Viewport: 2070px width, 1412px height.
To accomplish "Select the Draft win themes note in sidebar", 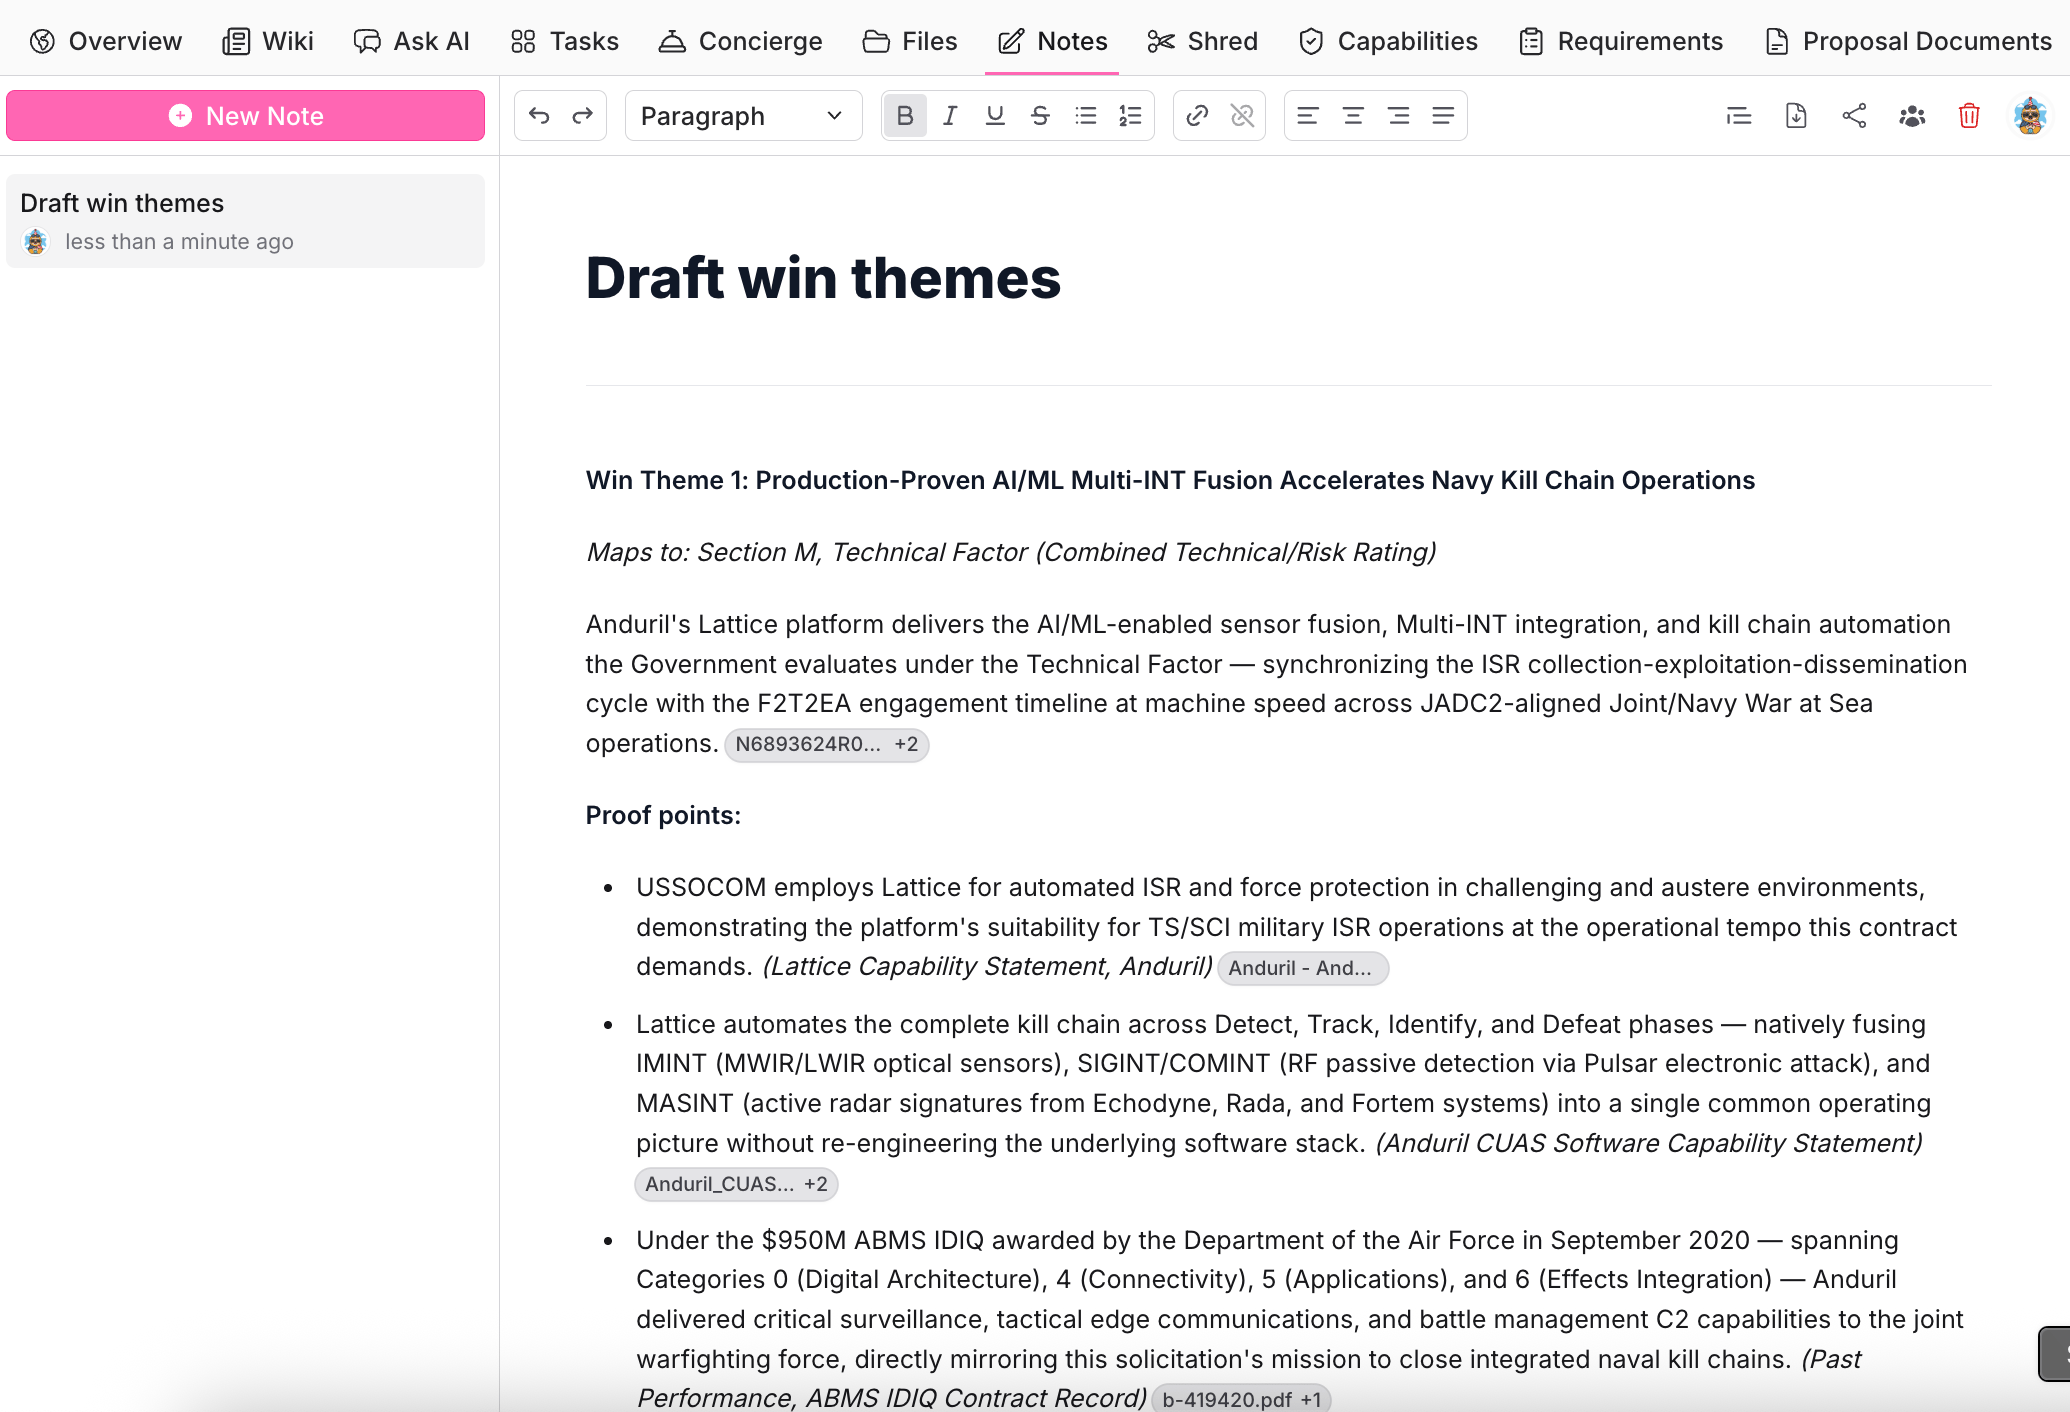I will [245, 221].
